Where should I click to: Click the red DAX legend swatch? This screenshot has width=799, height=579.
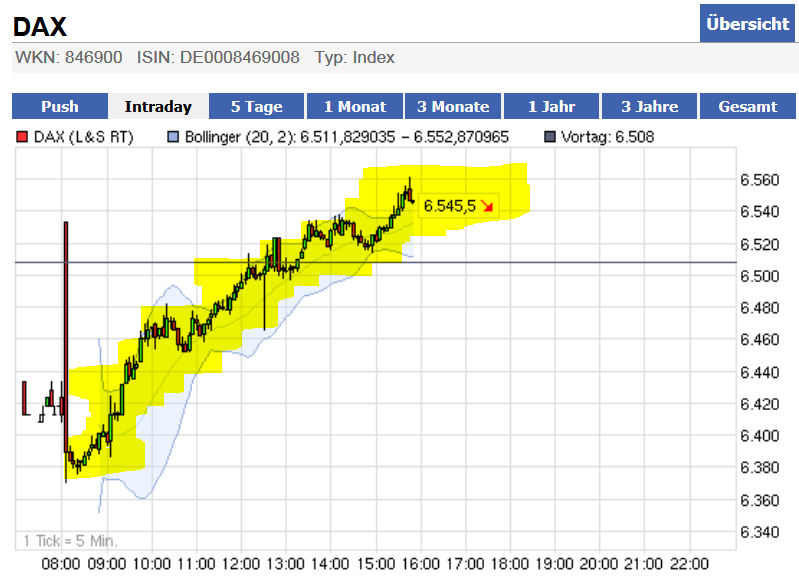point(22,137)
